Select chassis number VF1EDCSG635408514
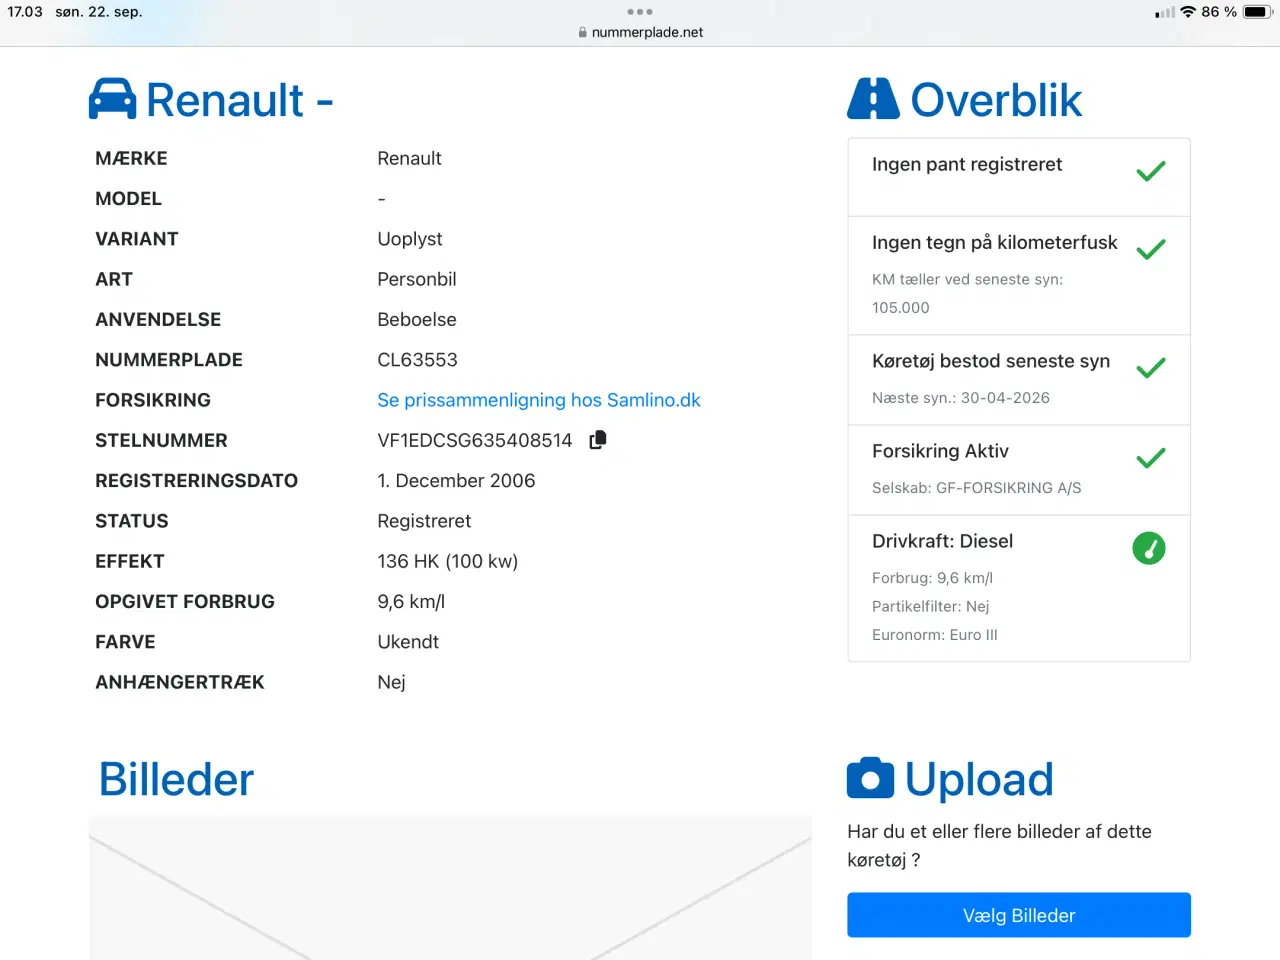 [x=475, y=440]
